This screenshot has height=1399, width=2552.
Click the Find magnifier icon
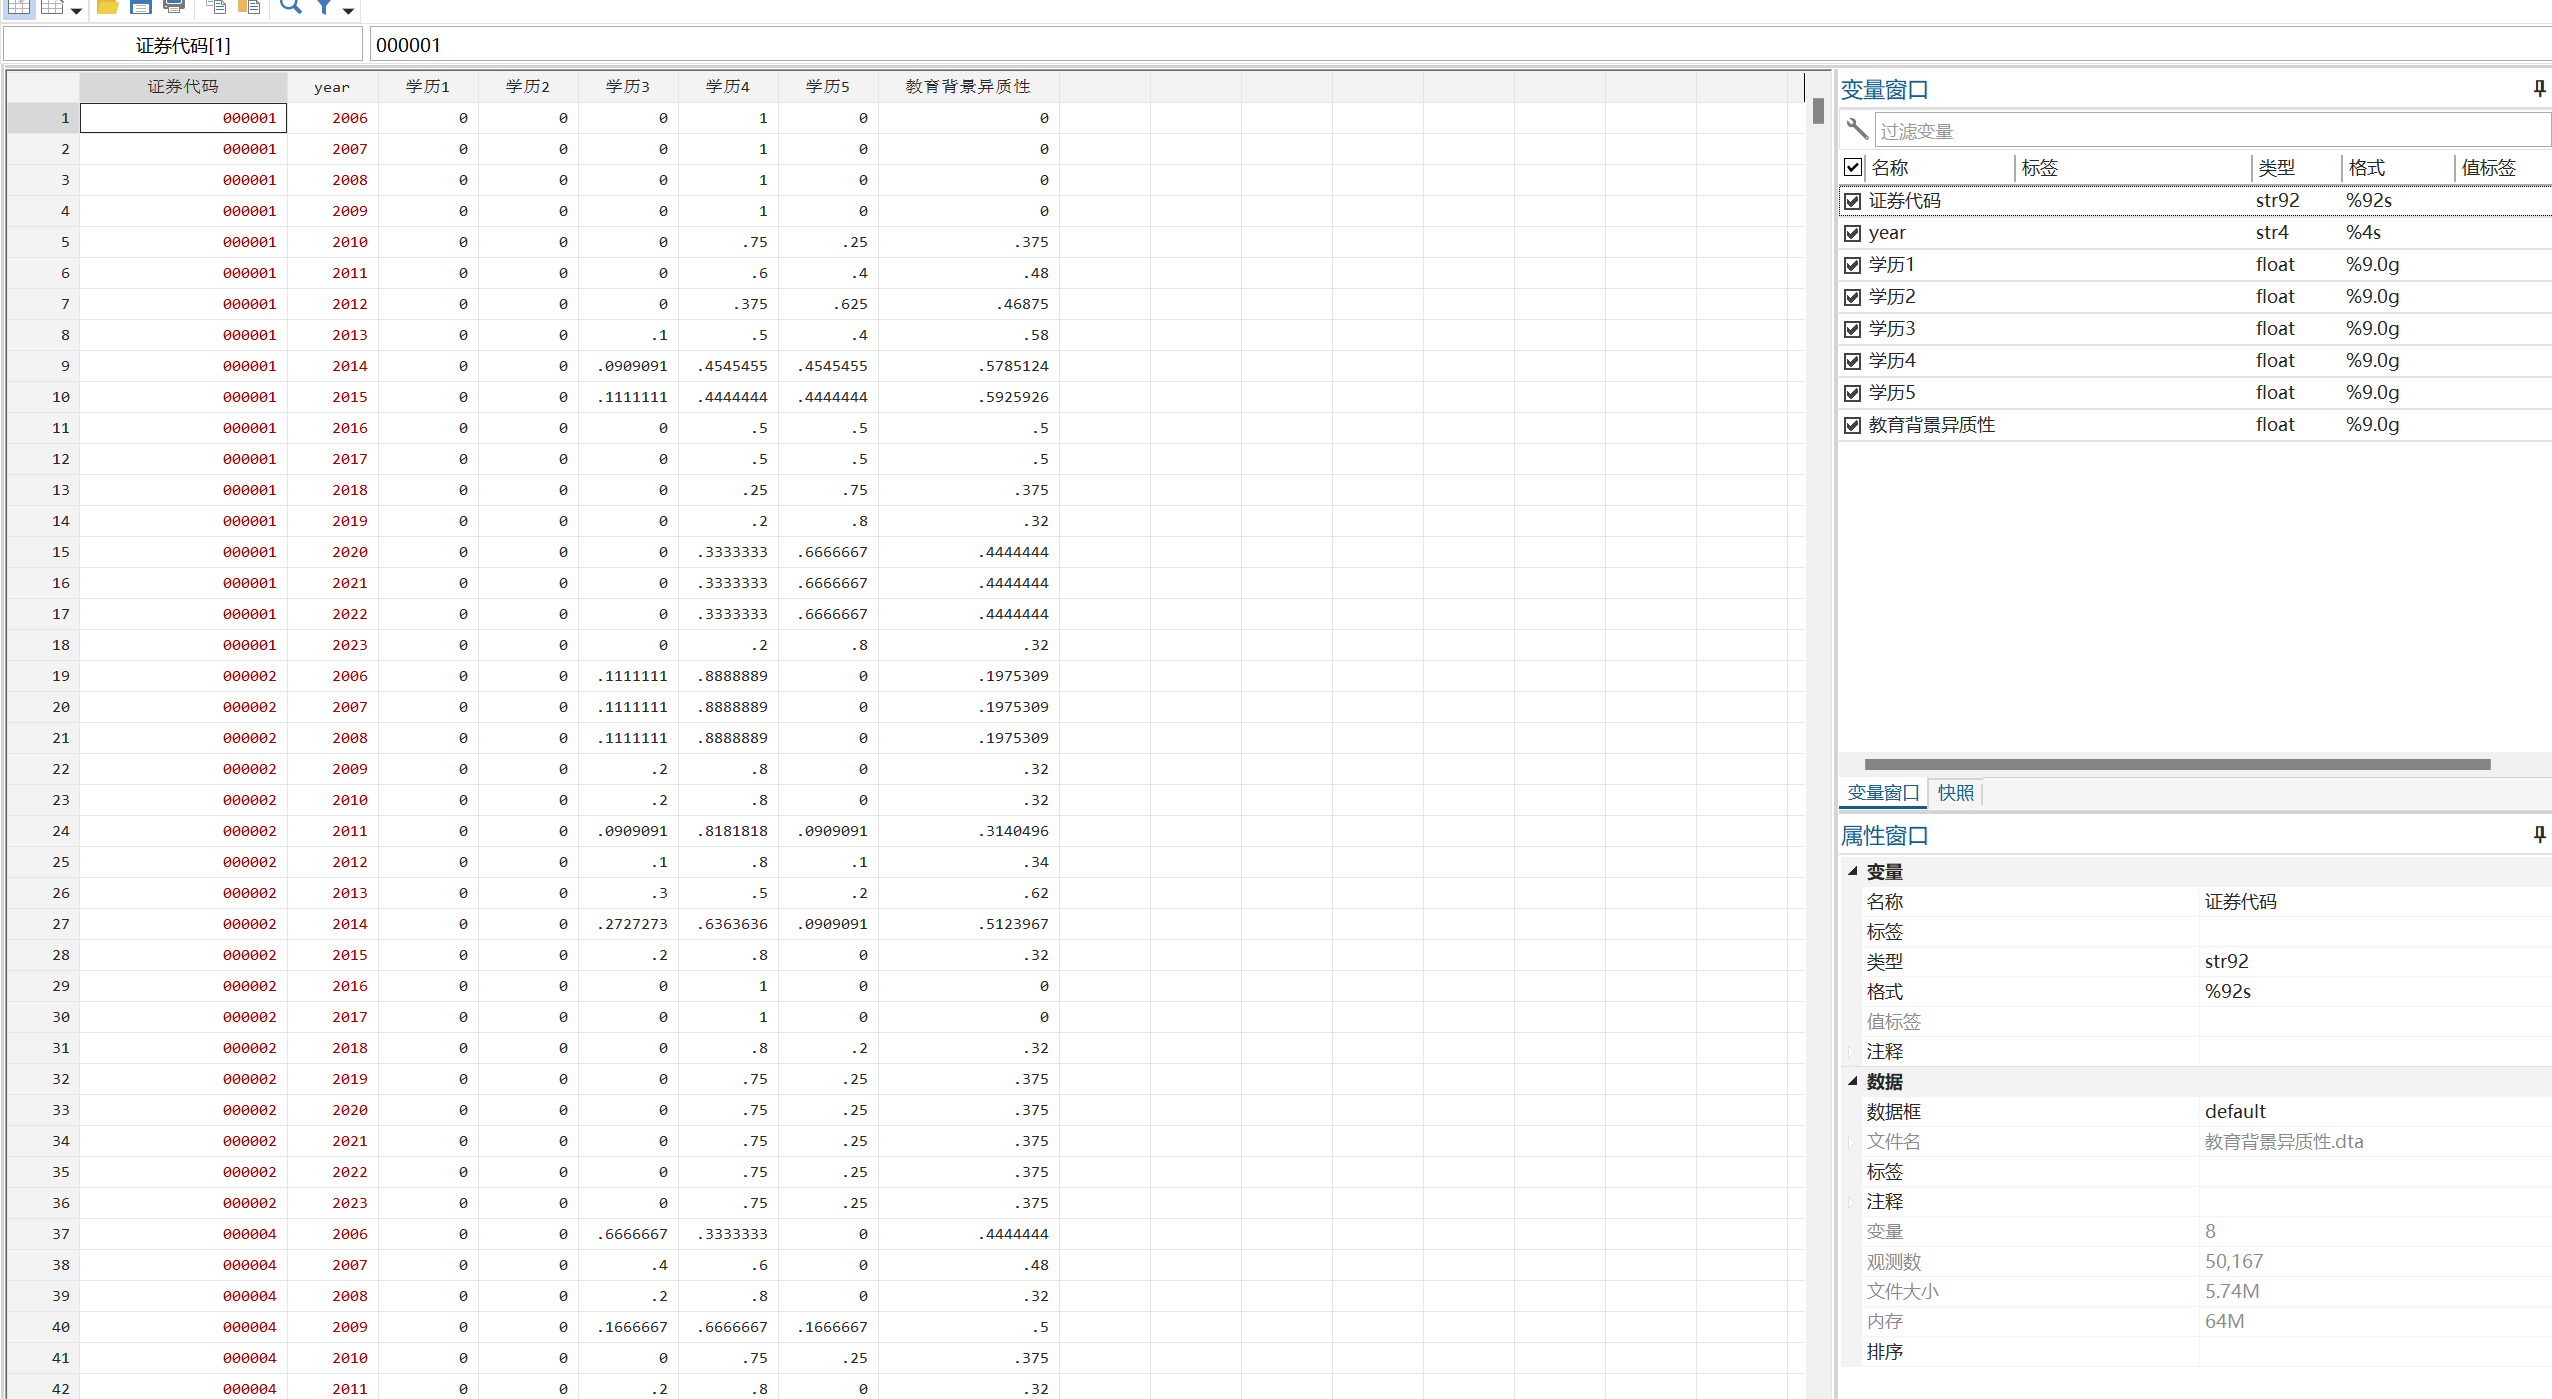(290, 7)
